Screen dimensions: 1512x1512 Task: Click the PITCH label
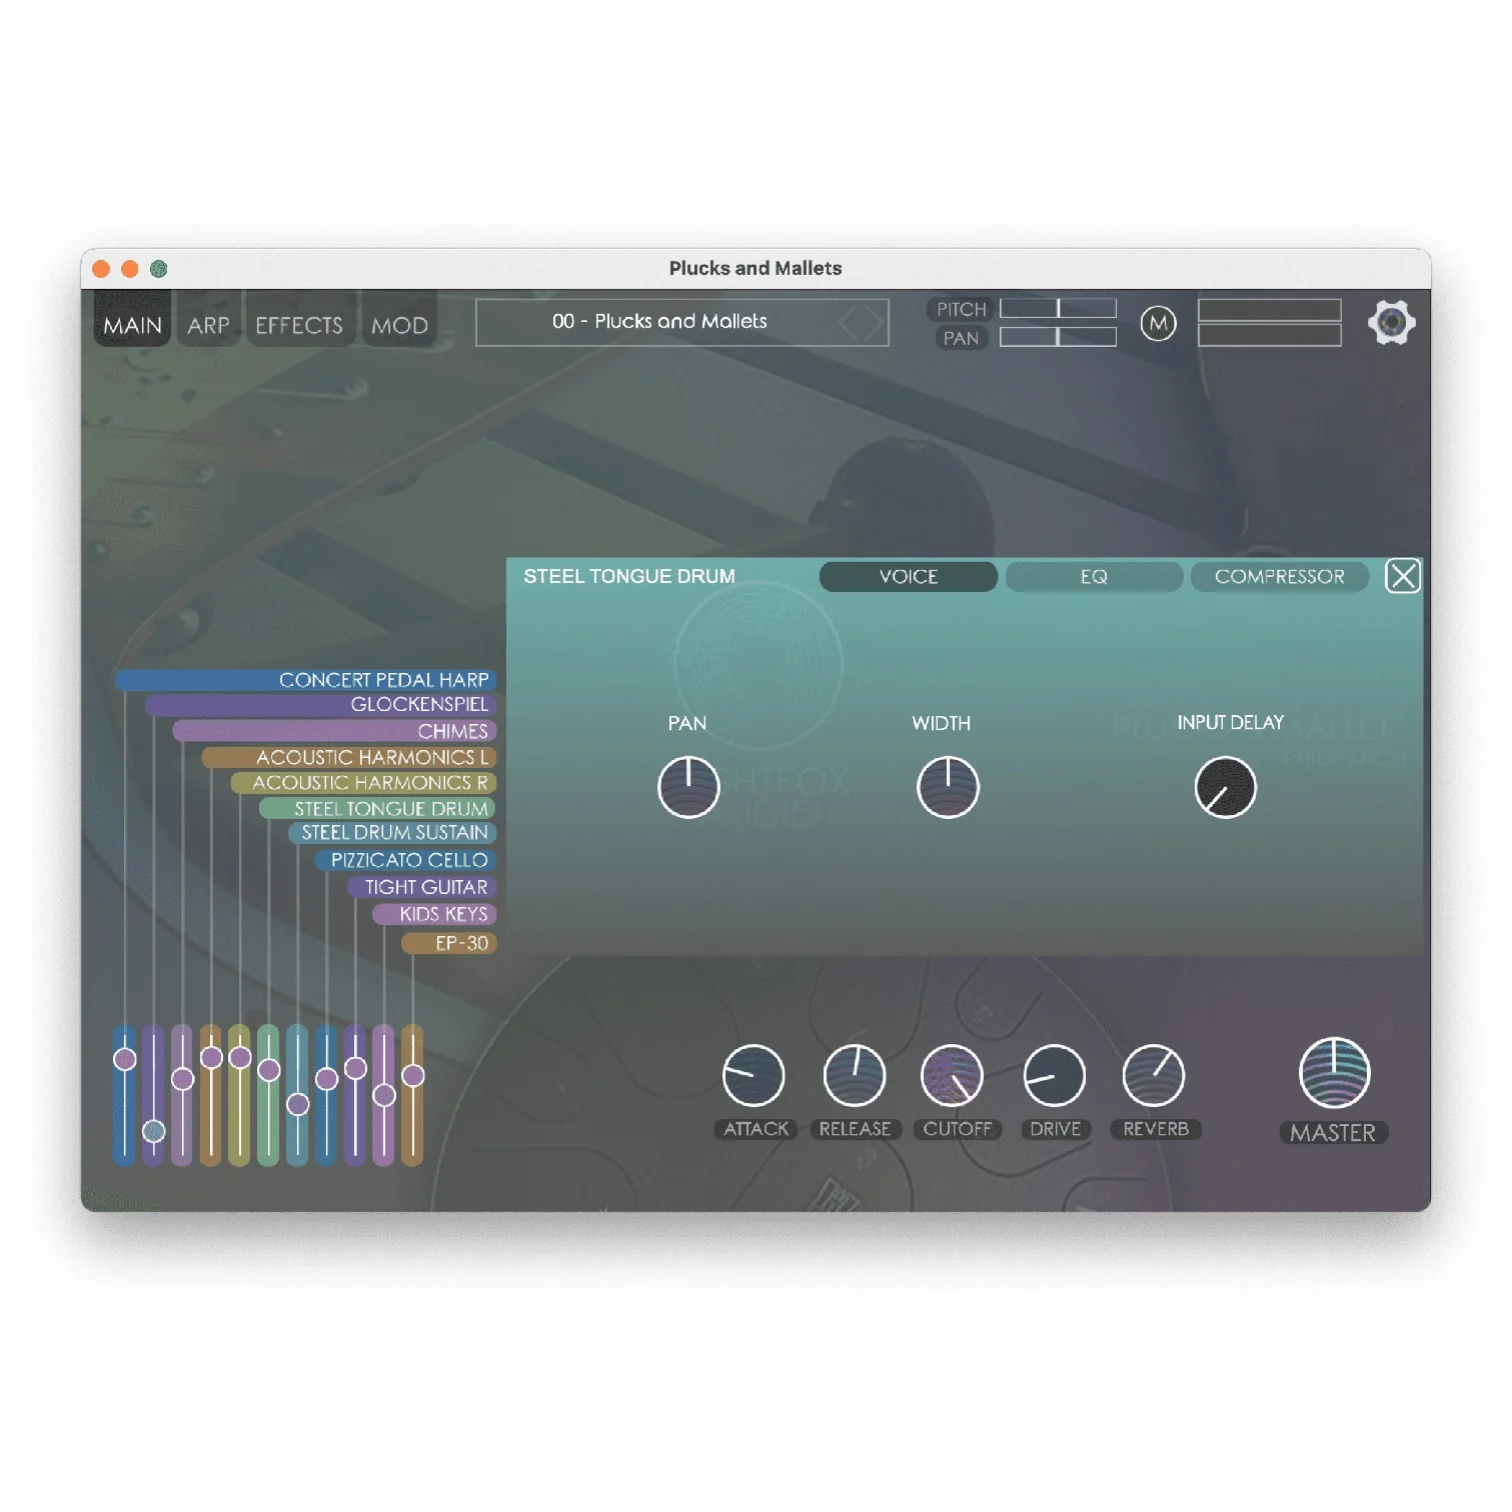click(961, 309)
